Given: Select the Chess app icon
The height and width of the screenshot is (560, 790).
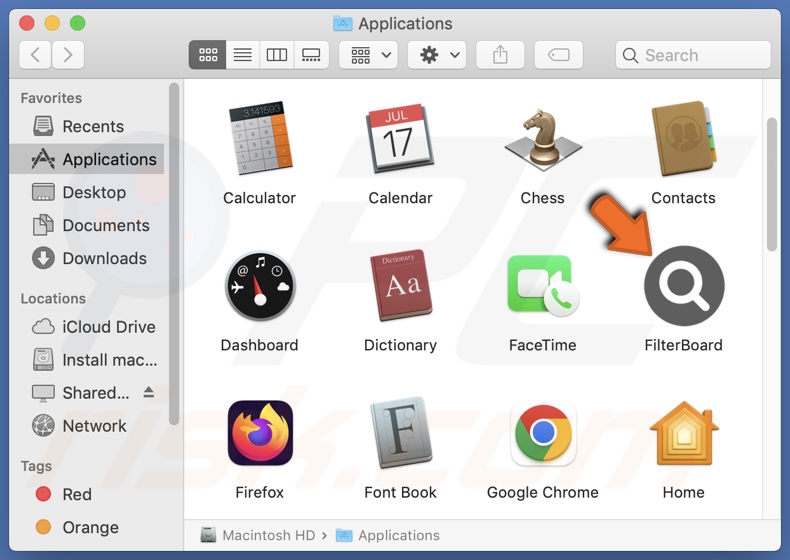Looking at the screenshot, I should (543, 140).
